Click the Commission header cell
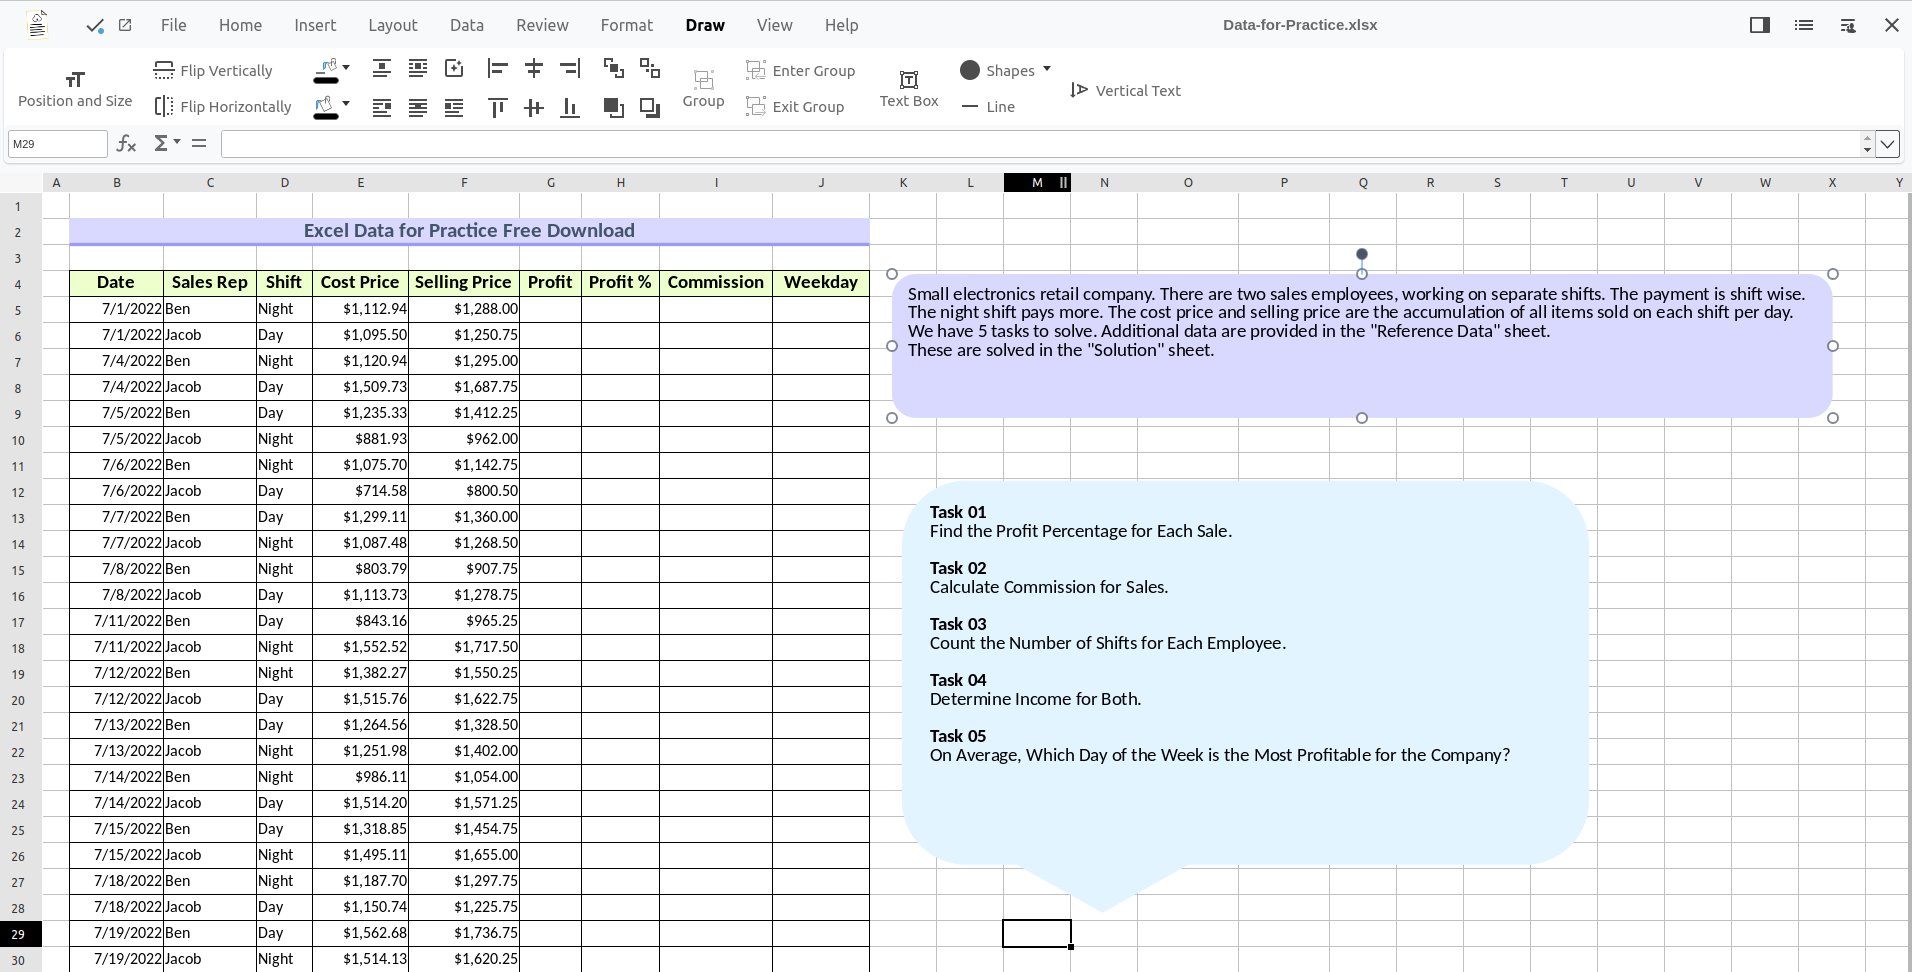The image size is (1912, 972). pyautogui.click(x=716, y=282)
